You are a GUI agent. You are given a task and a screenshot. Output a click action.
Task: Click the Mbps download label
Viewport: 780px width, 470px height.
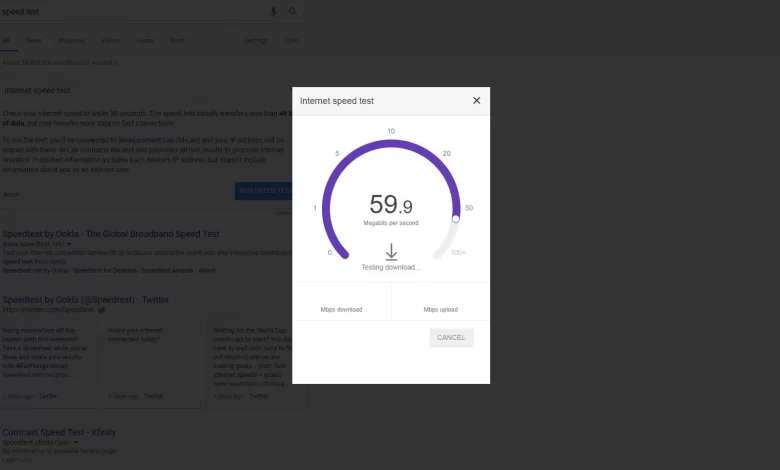(341, 309)
